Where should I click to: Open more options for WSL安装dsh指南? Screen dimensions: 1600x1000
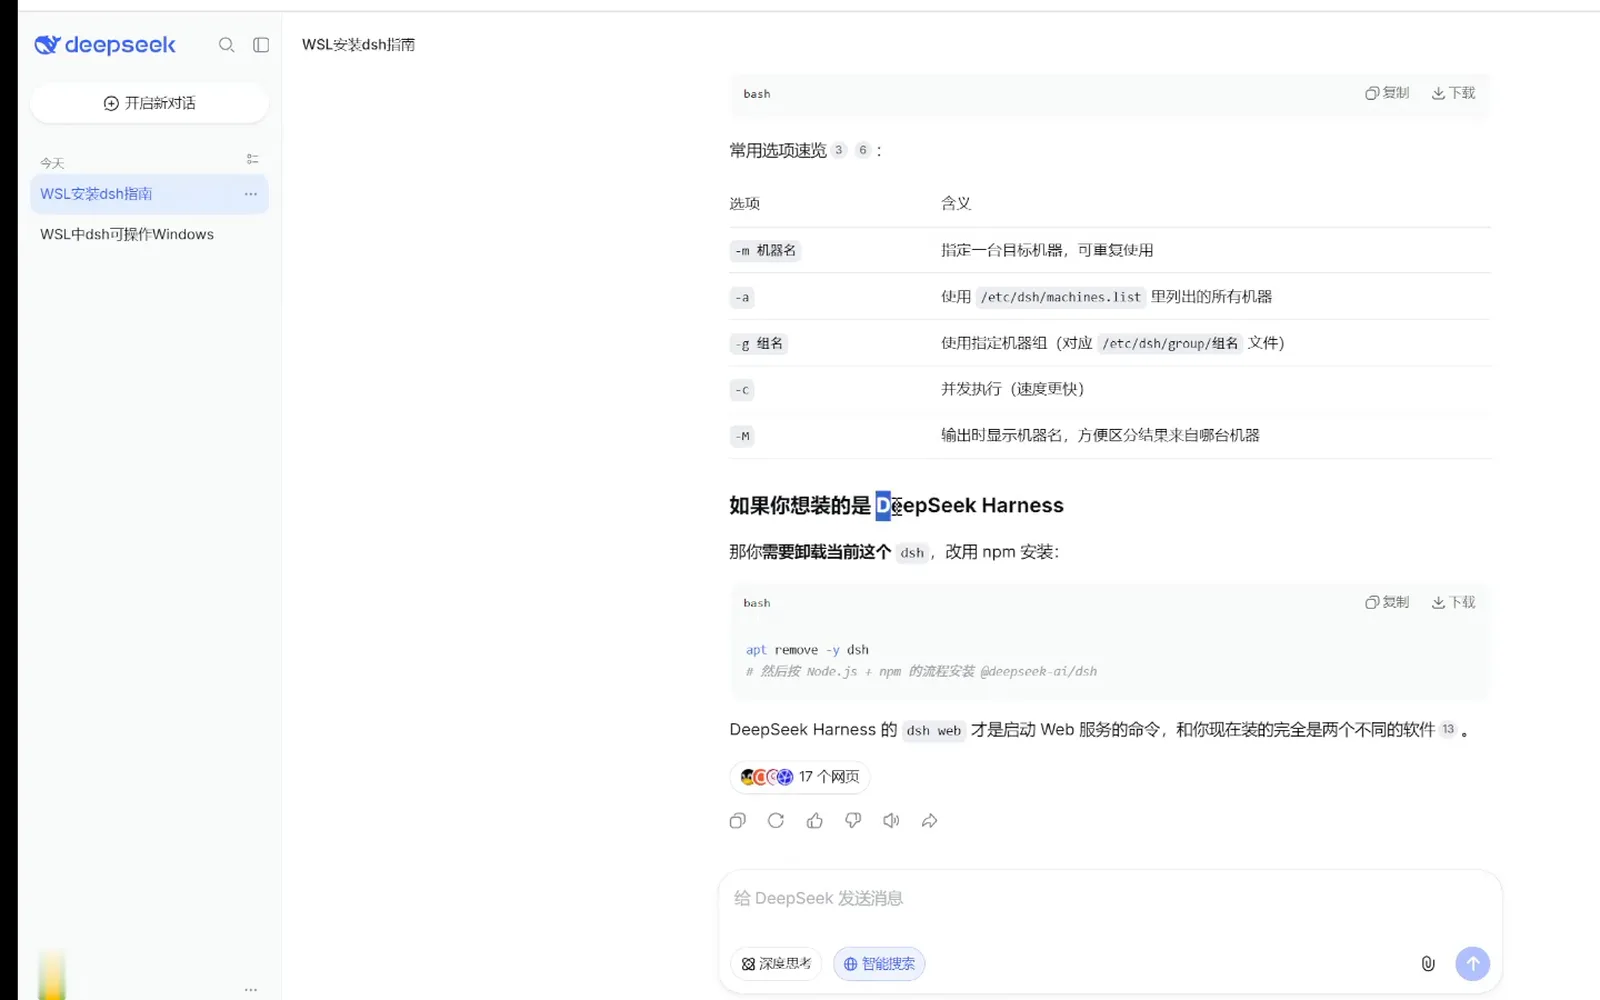coord(250,194)
